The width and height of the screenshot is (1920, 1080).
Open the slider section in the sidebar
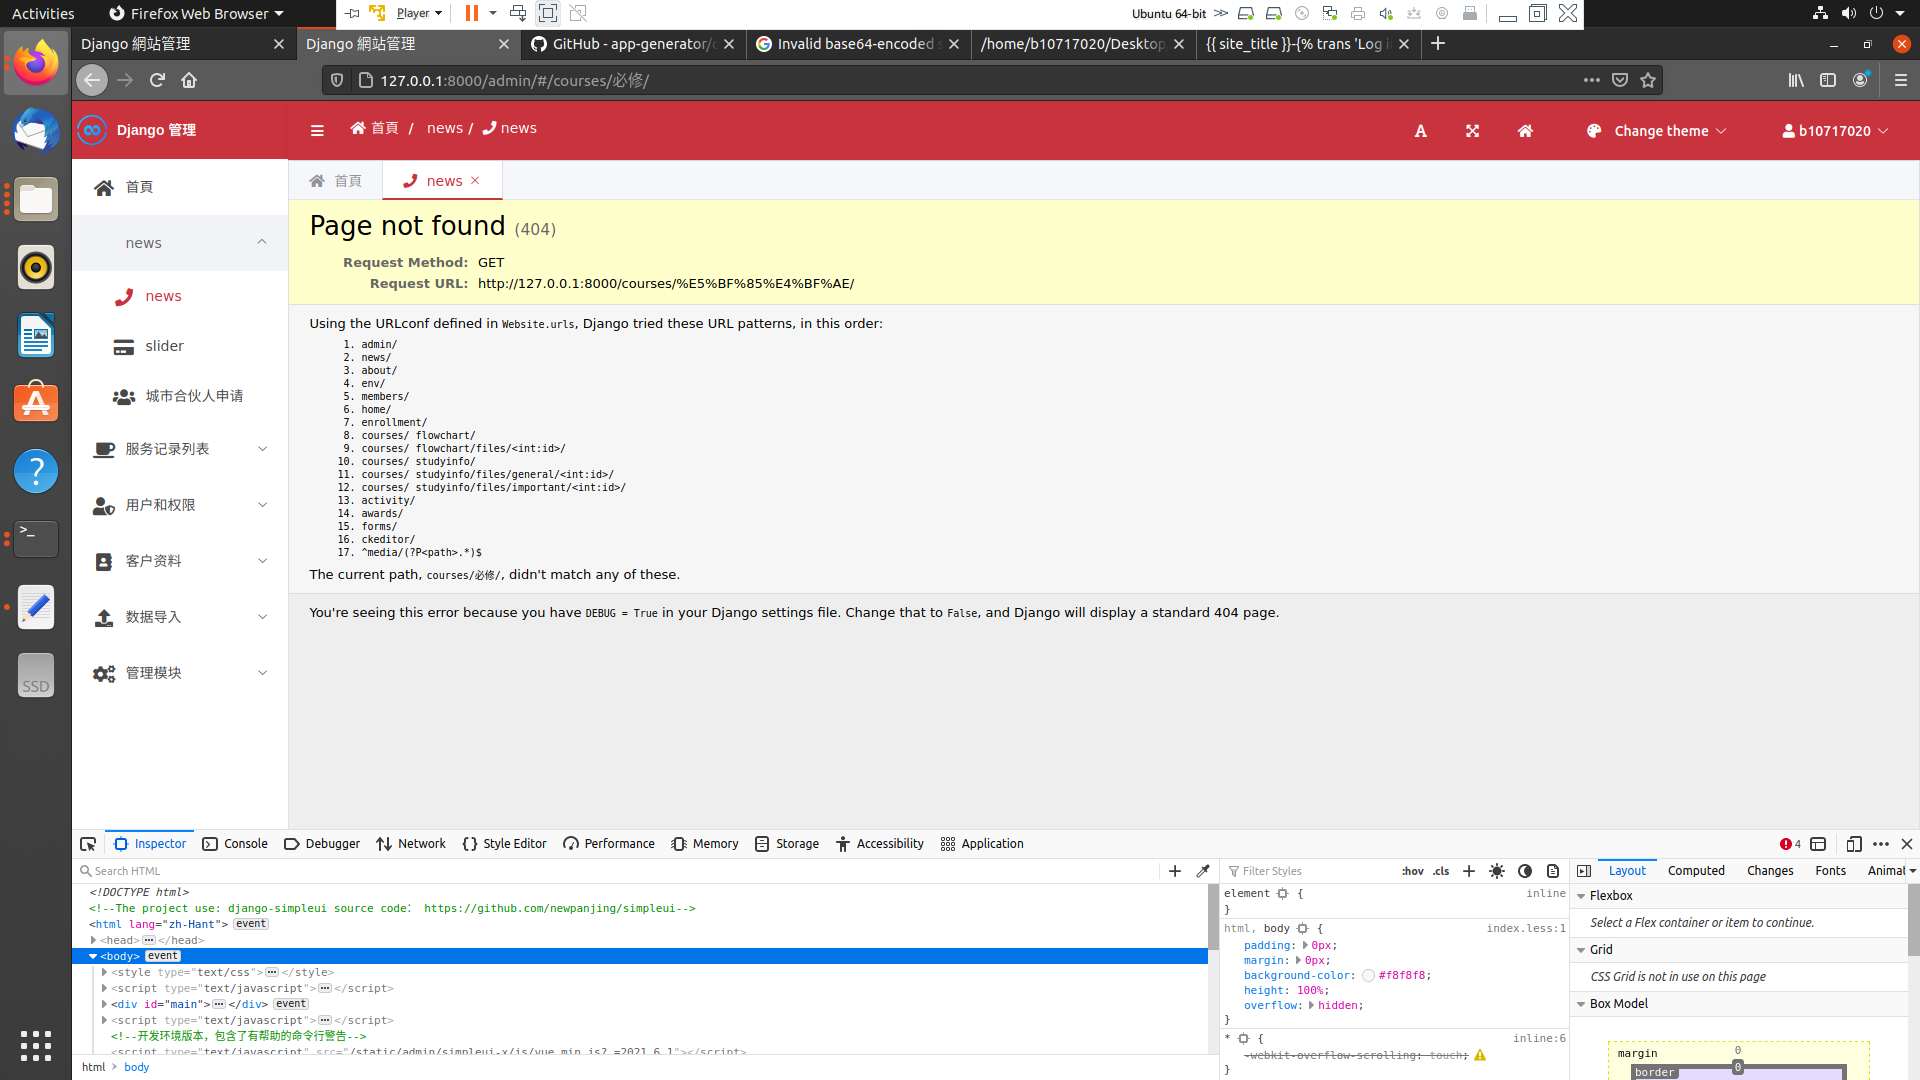pyautogui.click(x=166, y=346)
